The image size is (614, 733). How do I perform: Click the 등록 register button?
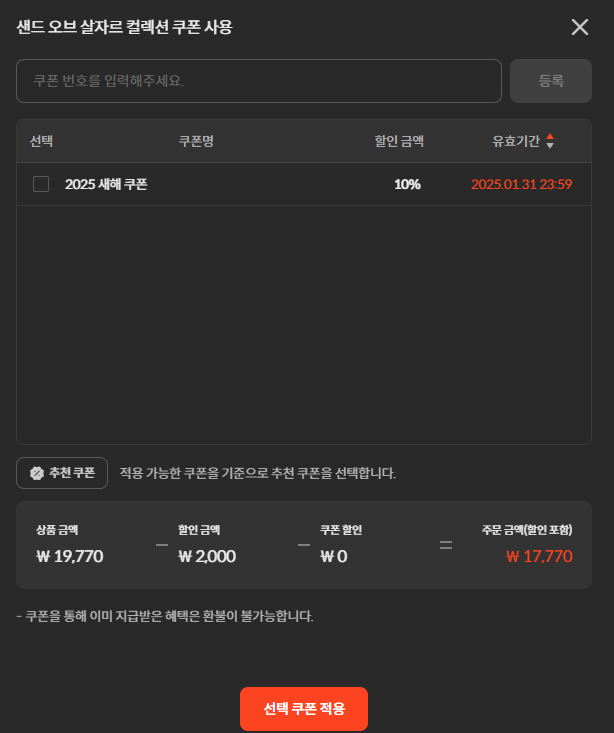tap(550, 81)
